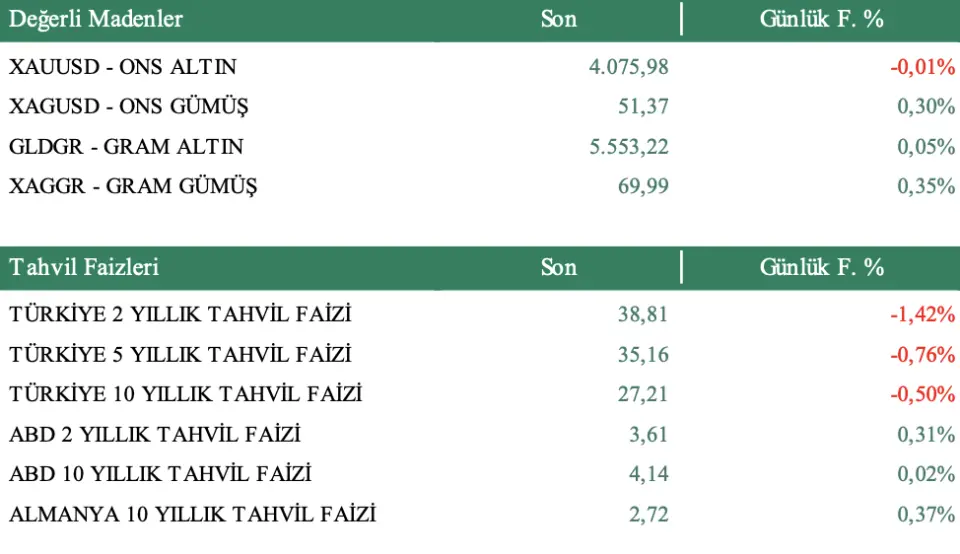Click the gram silver price 69,99
The width and height of the screenshot is (960, 554).
point(643,185)
